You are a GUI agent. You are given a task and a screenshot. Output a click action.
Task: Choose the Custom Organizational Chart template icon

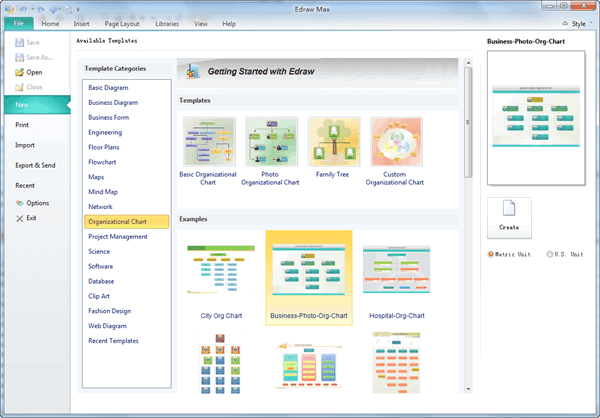tap(396, 142)
